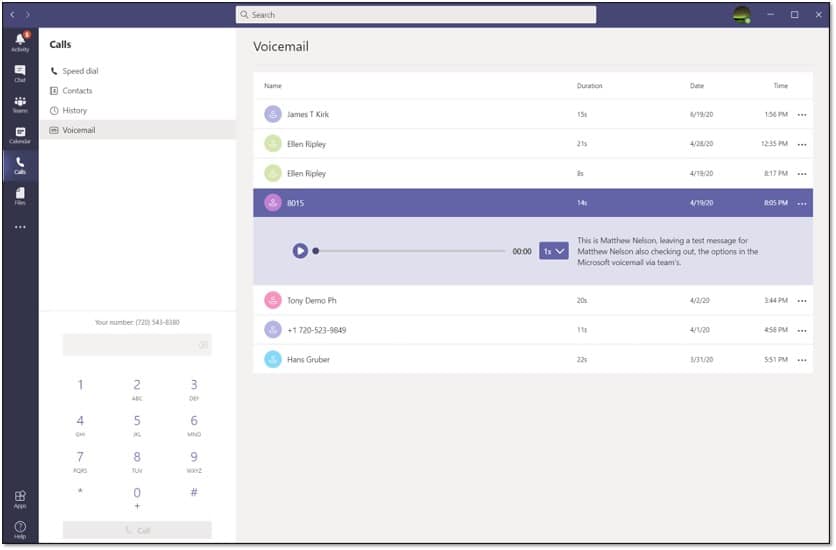This screenshot has height=550, width=836.
Task: Select the 21s Ellen Ripley voicemail
Action: coord(533,143)
